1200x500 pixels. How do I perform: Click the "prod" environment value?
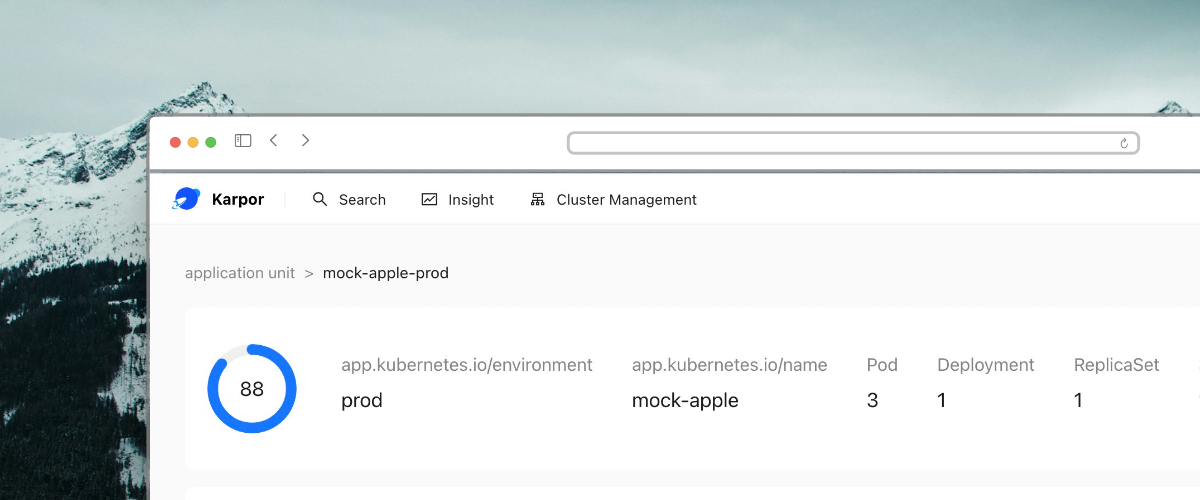pyautogui.click(x=362, y=401)
